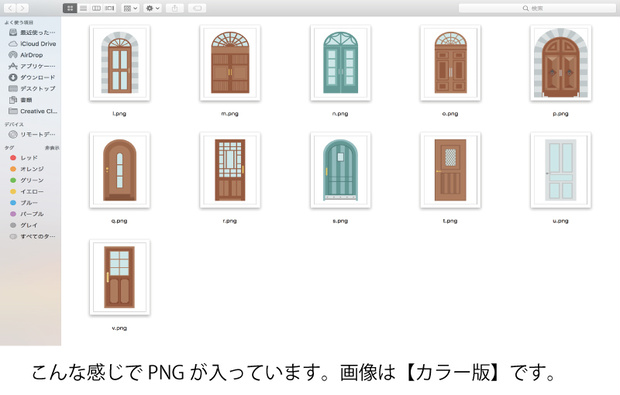Viewport: 620px width, 395px height.
Task: Open the ダウンロード folder in sidebar
Action: 32,77
